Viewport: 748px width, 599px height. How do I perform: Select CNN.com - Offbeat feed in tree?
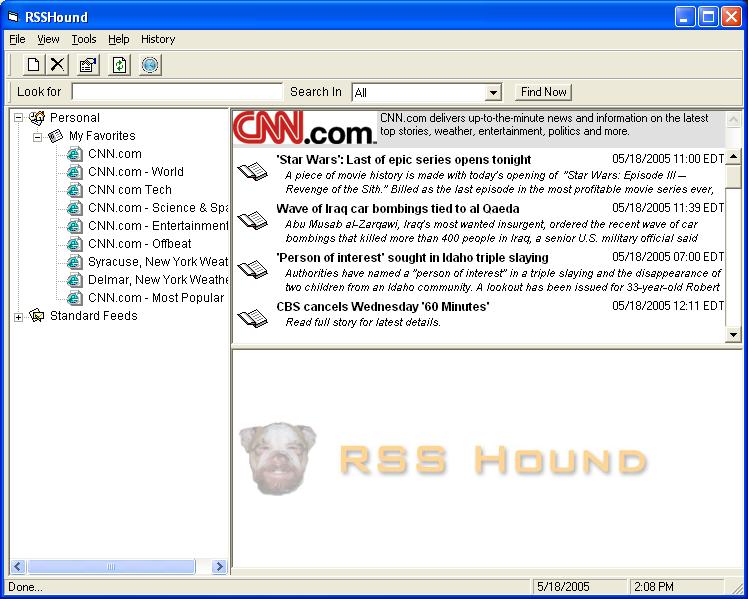pyautogui.click(x=139, y=244)
